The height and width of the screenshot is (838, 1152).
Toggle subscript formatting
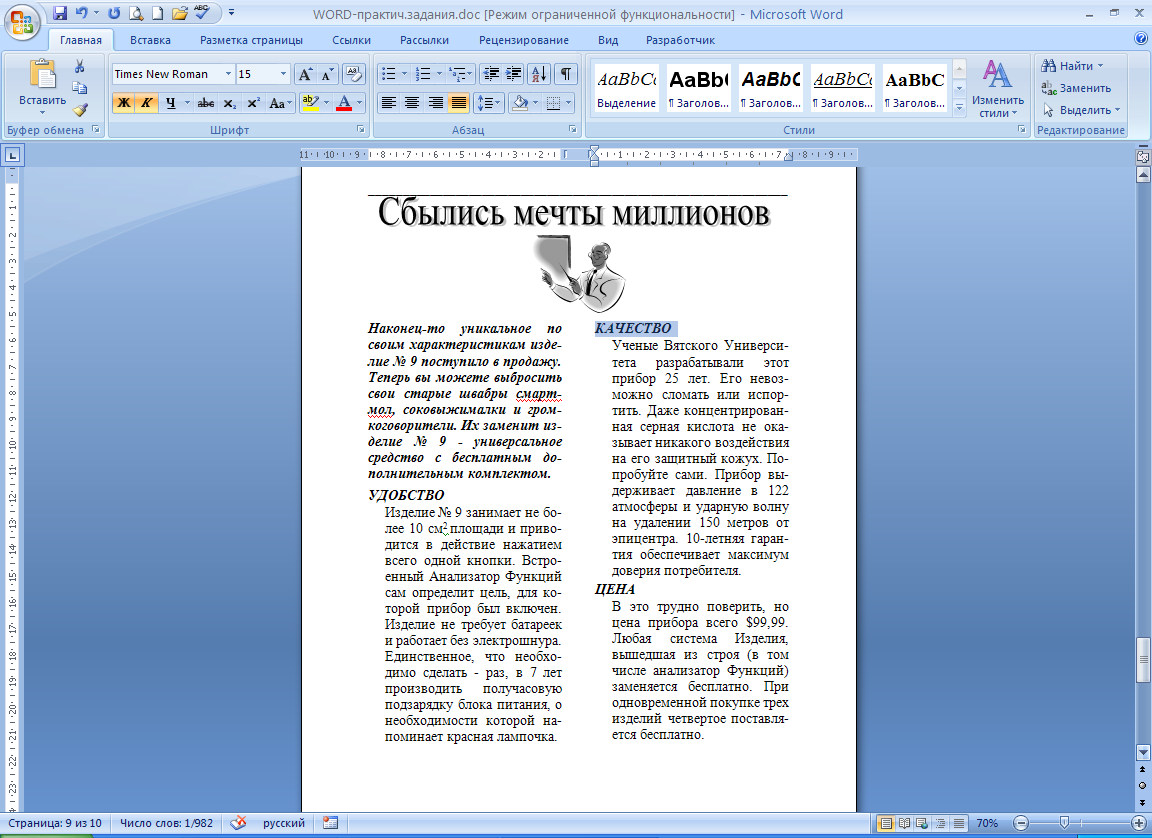229,104
